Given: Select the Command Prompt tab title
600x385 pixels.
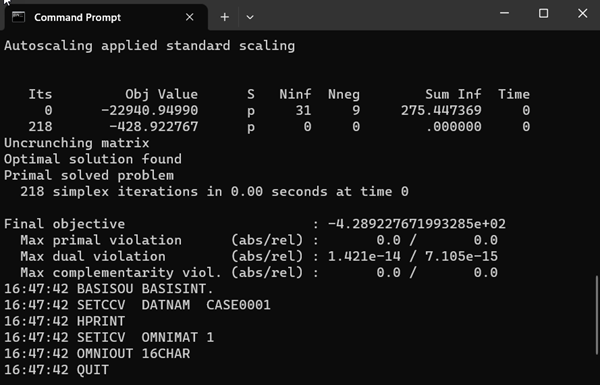Looking at the screenshot, I should click(x=77, y=18).
